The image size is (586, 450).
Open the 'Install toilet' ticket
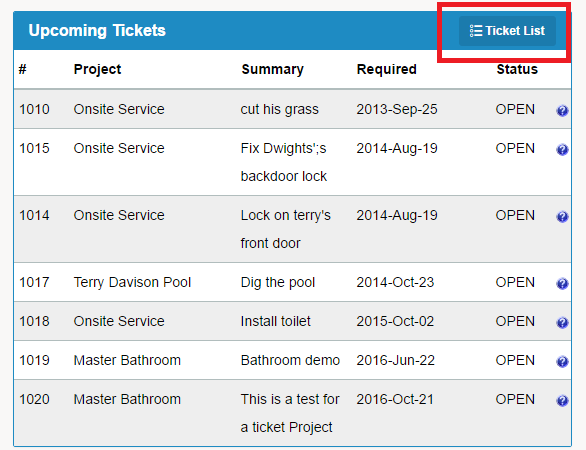pos(275,321)
